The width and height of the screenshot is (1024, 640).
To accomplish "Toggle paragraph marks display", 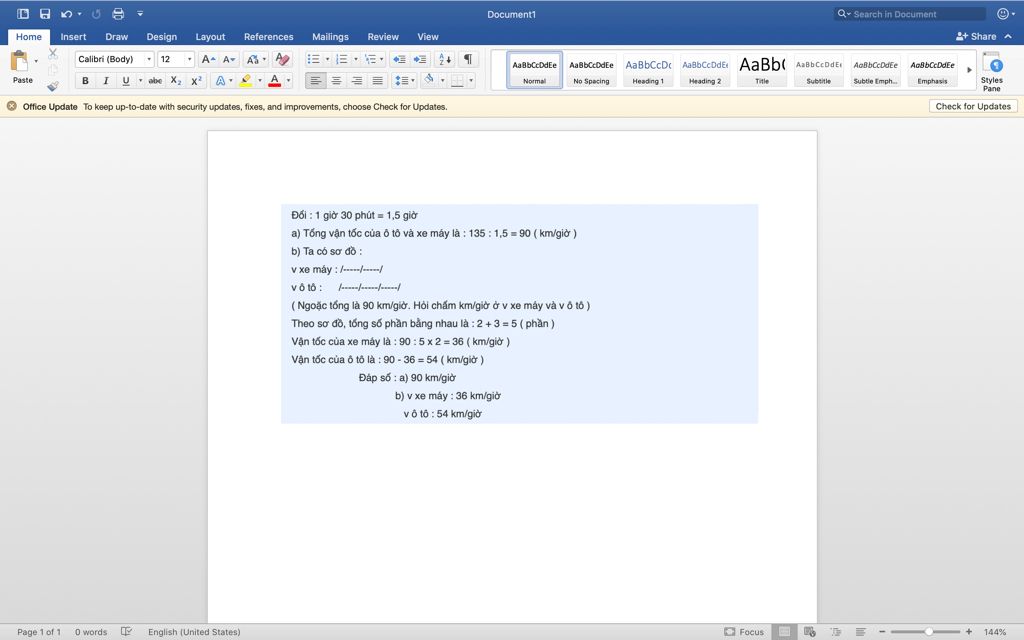I will tap(468, 59).
